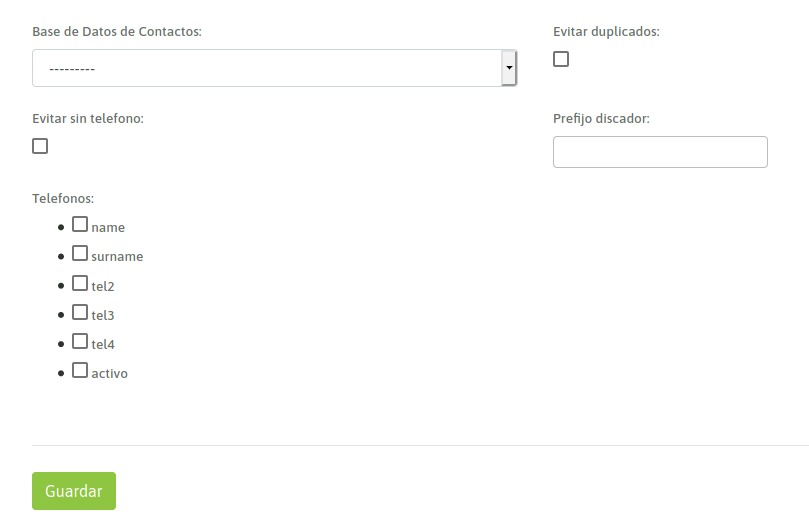
Task: Tick the name checkbox under Telefonos
Action: point(80,225)
